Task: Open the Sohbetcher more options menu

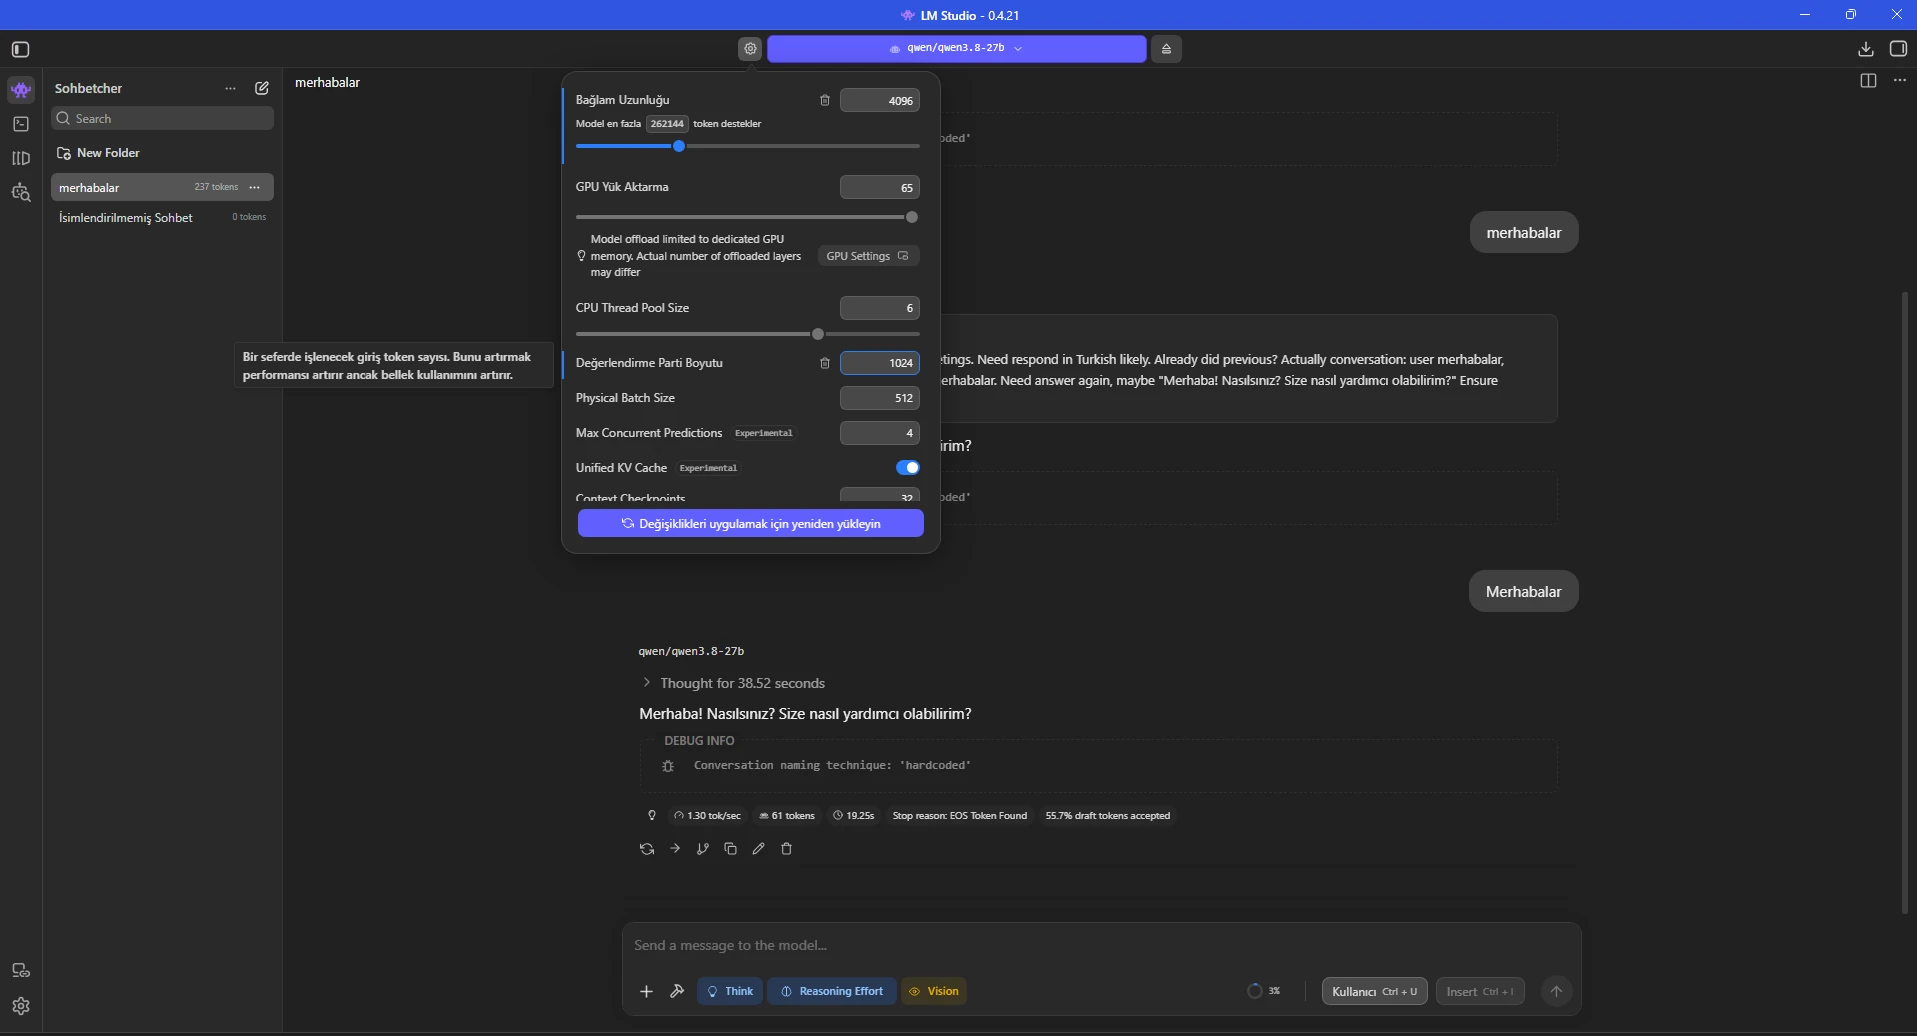Action: [x=231, y=88]
